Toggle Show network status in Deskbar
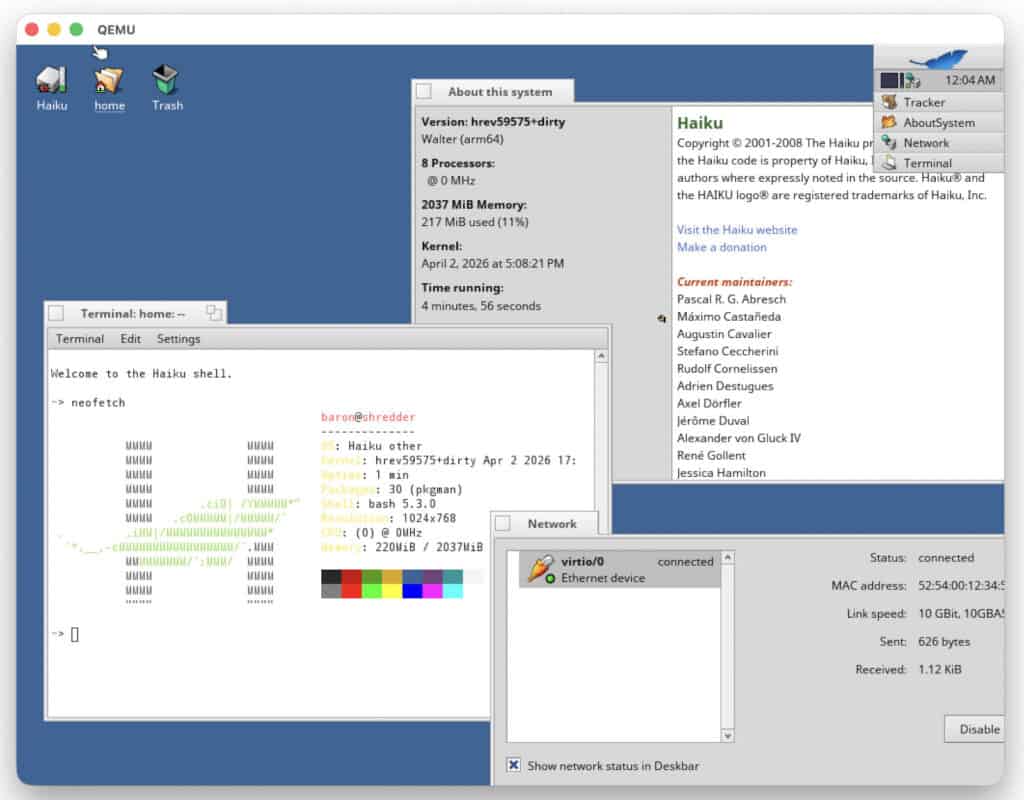Screen dimensions: 1024x800 coord(513,765)
